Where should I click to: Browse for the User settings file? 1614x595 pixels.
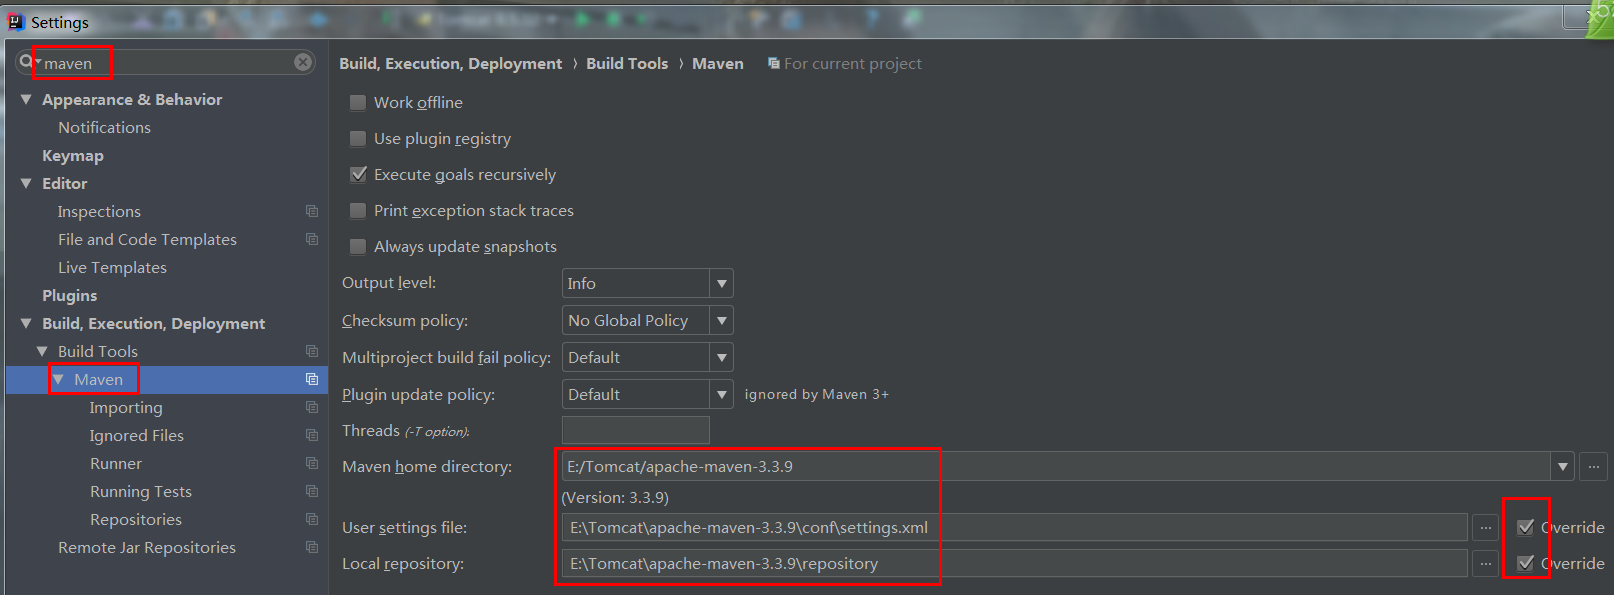point(1486,527)
